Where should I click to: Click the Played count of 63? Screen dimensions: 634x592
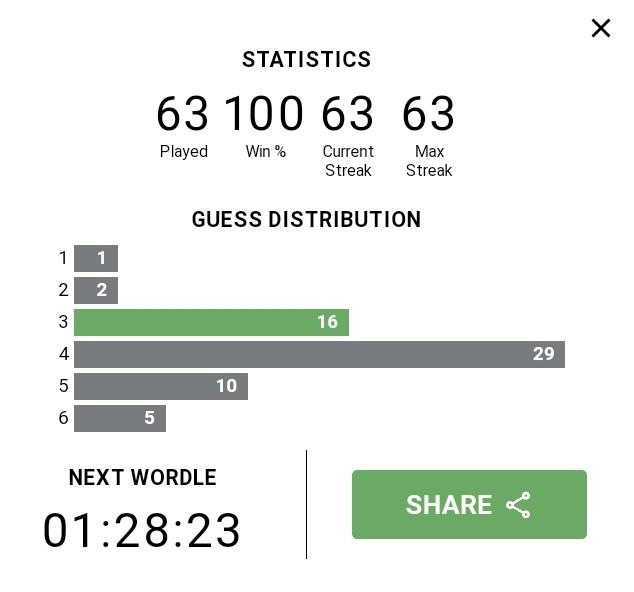pyautogui.click(x=183, y=113)
